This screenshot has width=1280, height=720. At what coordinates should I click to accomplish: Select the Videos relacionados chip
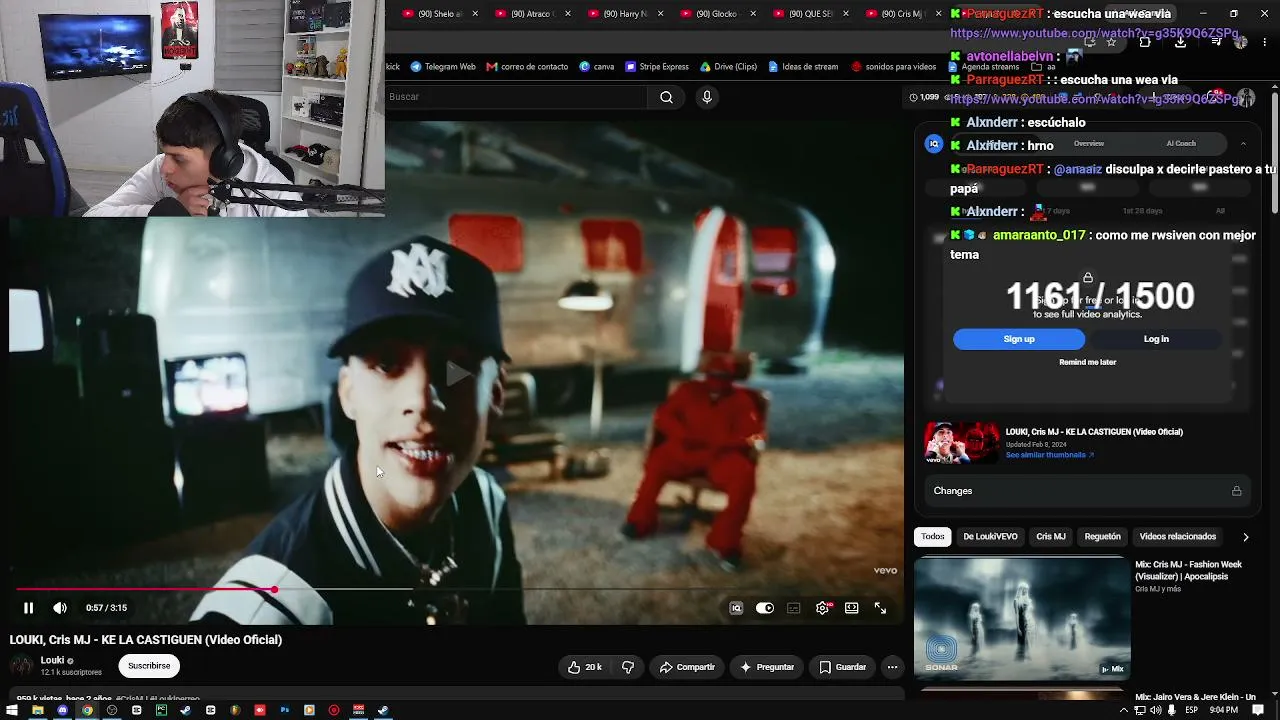tap(1178, 537)
